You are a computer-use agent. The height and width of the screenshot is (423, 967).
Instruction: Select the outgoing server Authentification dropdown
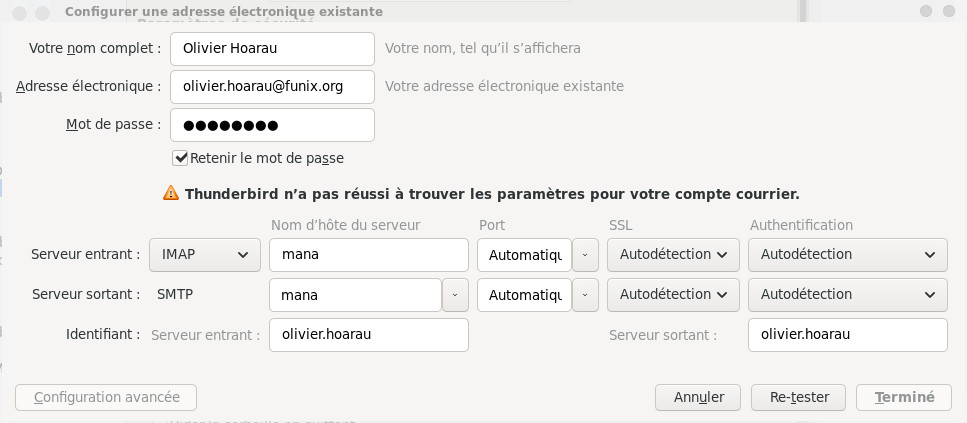click(x=847, y=295)
